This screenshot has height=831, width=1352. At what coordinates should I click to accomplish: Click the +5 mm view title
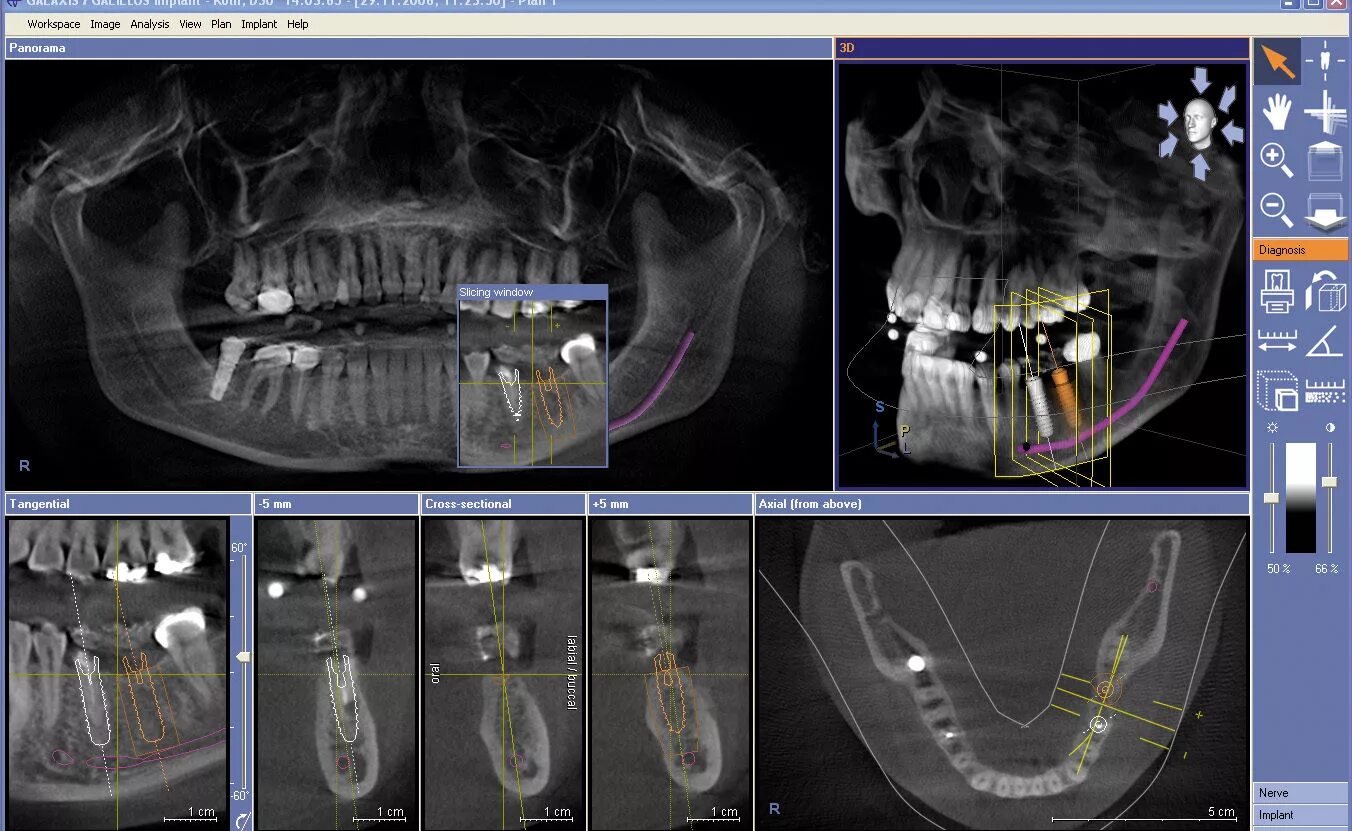670,504
